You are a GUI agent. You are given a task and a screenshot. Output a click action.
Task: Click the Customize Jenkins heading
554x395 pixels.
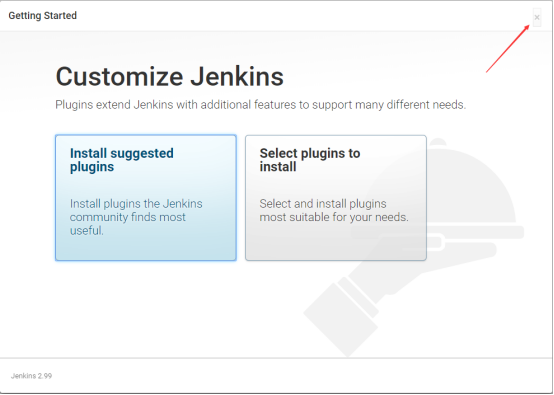click(170, 76)
